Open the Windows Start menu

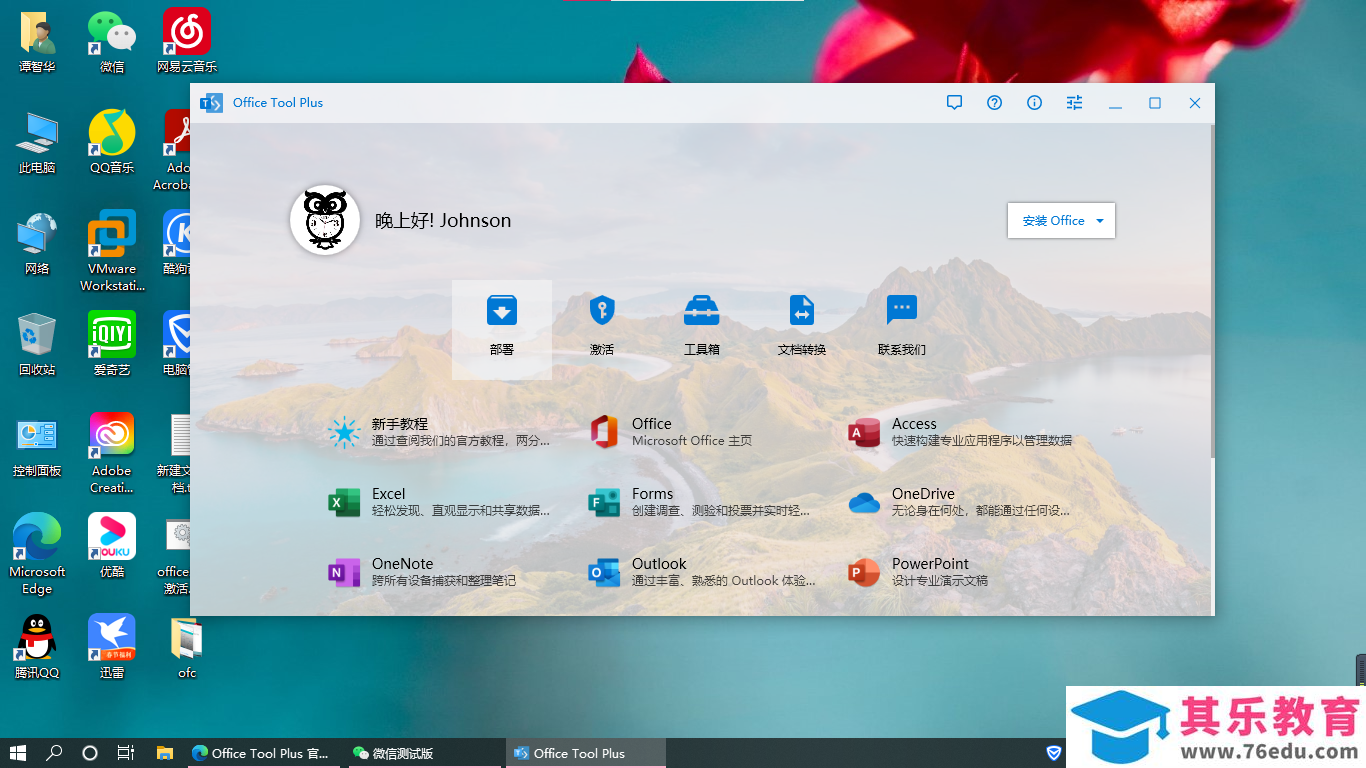pyautogui.click(x=17, y=753)
